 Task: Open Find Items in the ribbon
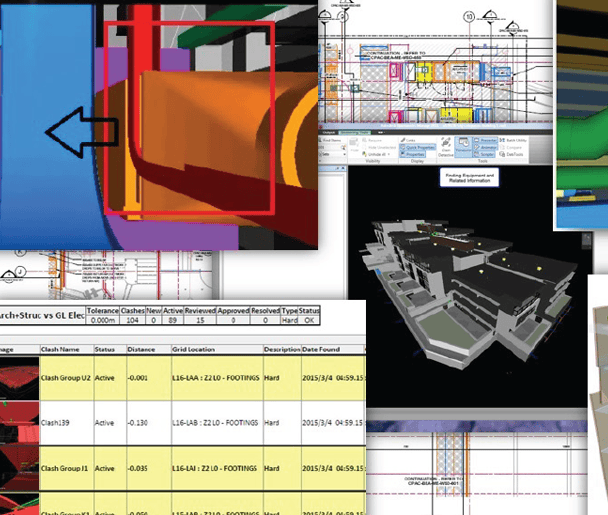pos(330,140)
